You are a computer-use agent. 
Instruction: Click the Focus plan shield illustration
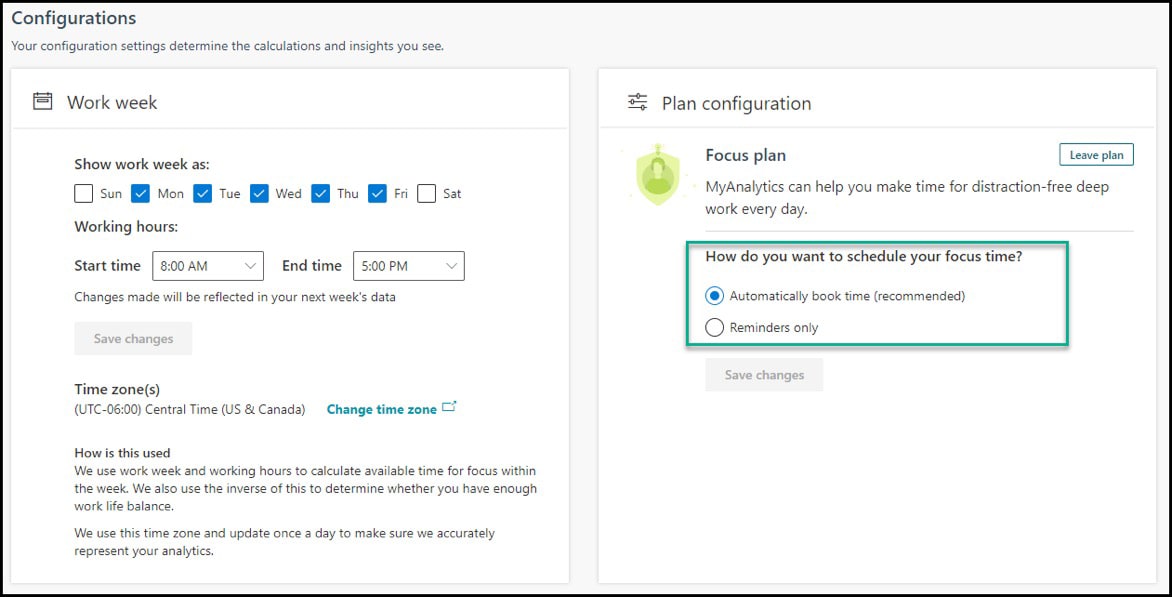[x=657, y=175]
